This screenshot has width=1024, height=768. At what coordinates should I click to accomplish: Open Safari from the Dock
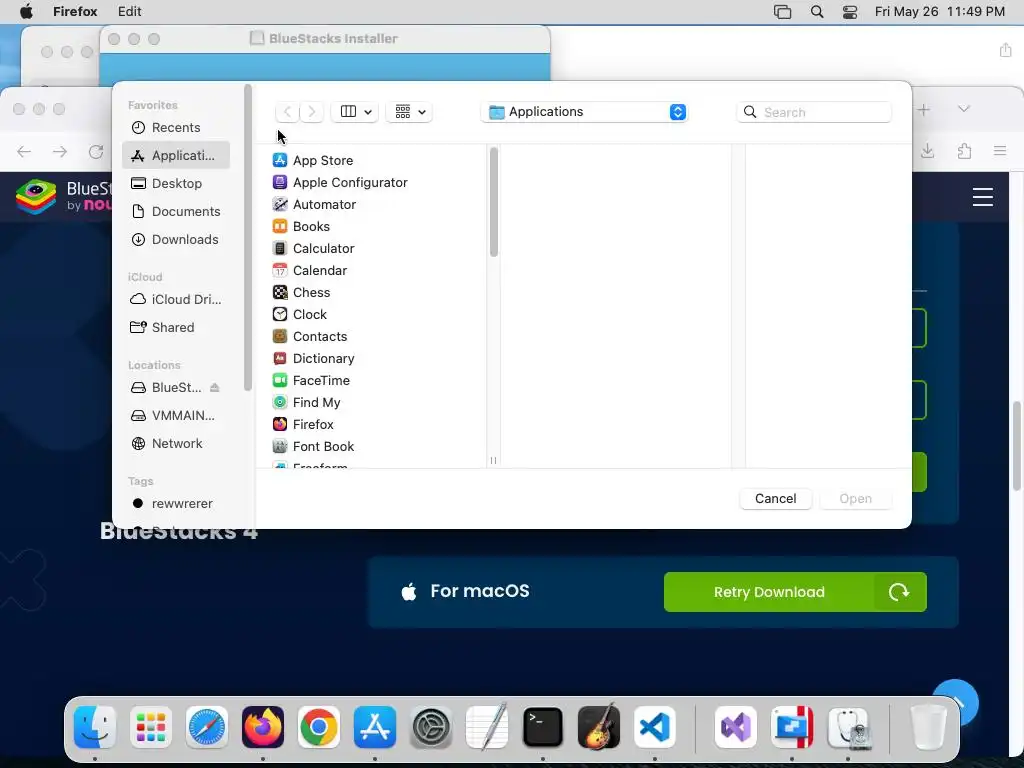207,727
